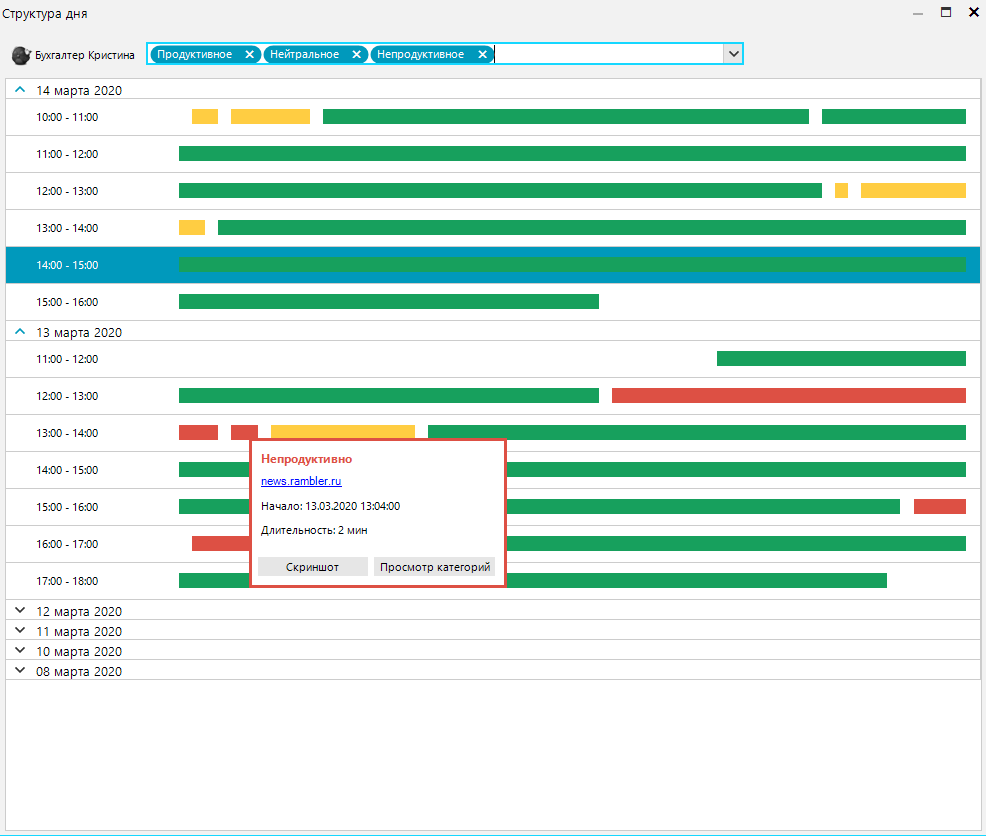Click the yellow neutral segment at 13:00 on 13 марта
This screenshot has height=837, width=986.
342,432
